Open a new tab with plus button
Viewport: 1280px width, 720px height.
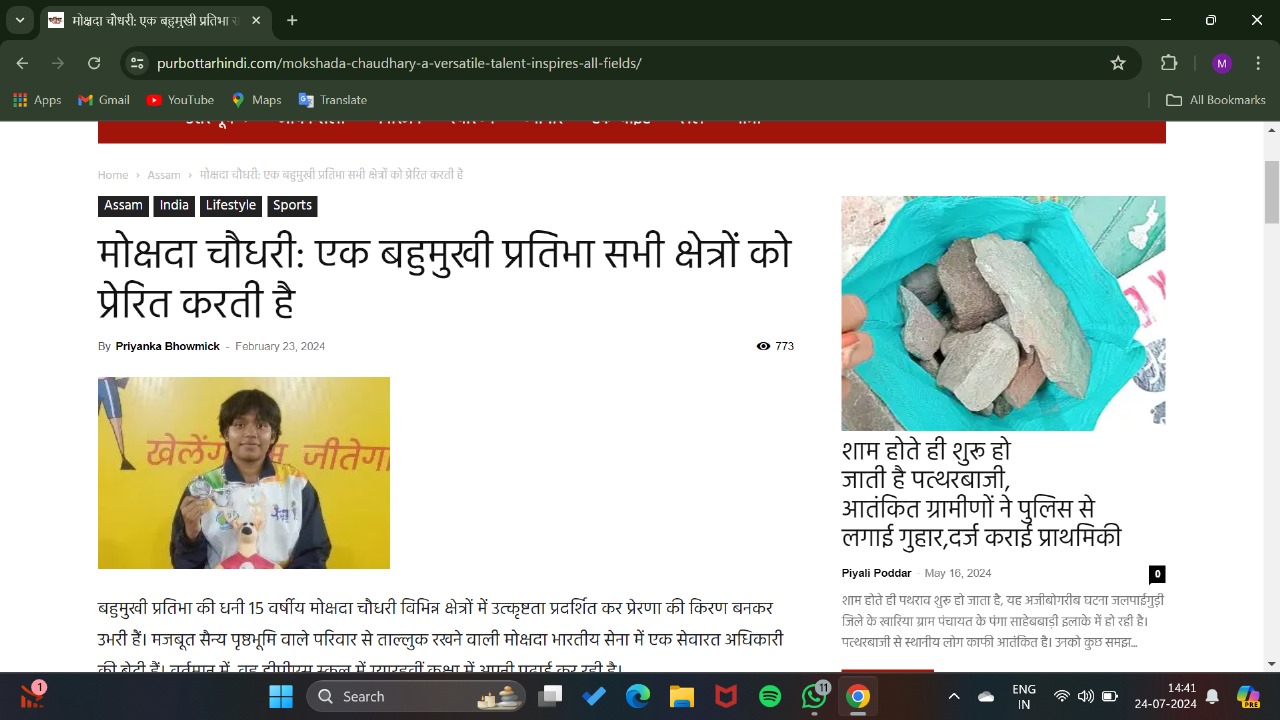pos(292,20)
